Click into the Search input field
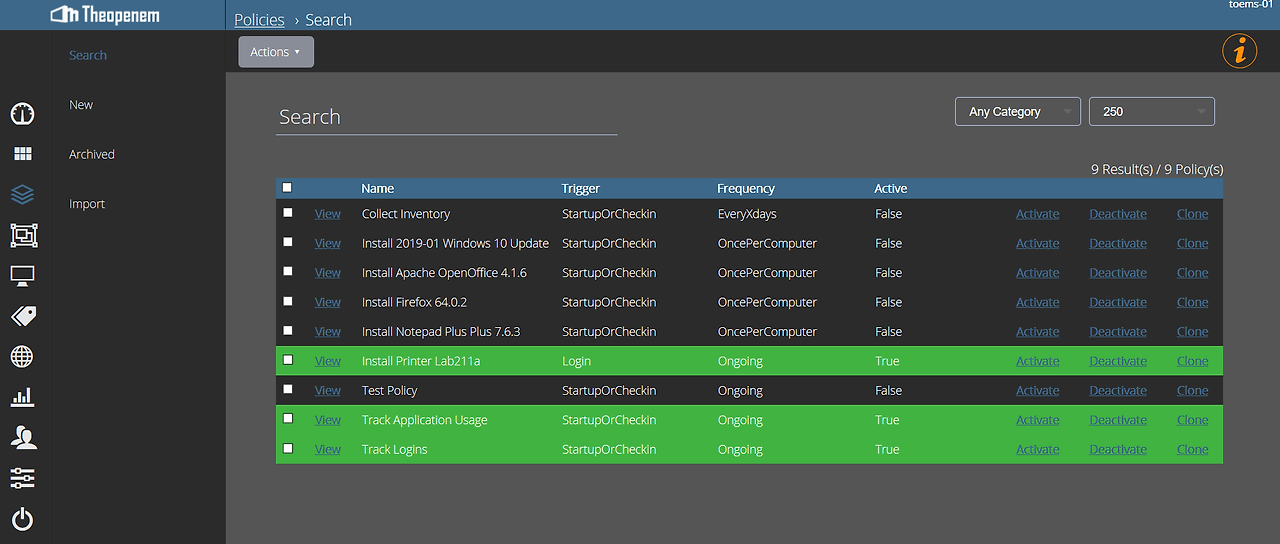Viewport: 1280px width, 544px height. point(446,117)
